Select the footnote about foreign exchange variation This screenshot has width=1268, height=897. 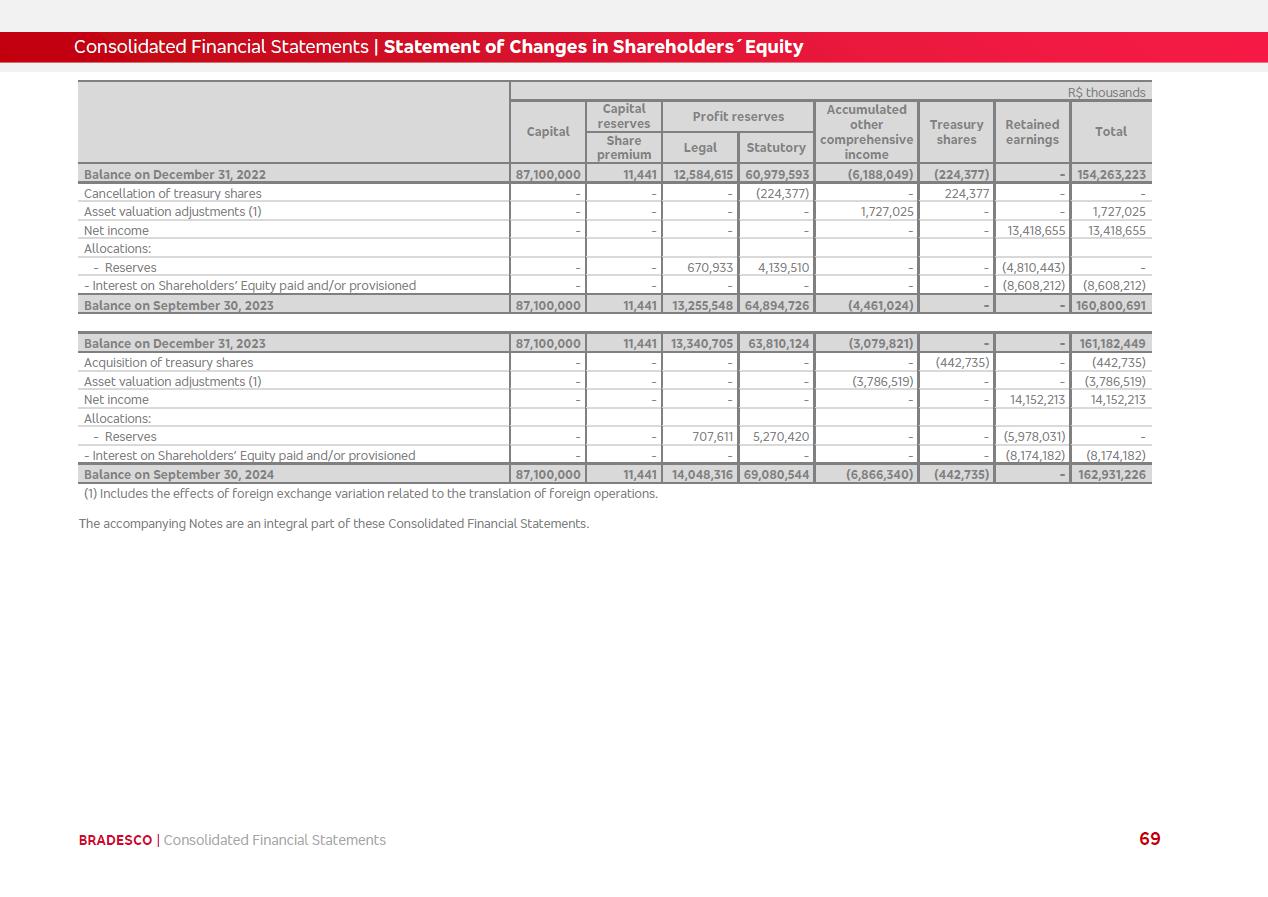click(371, 494)
